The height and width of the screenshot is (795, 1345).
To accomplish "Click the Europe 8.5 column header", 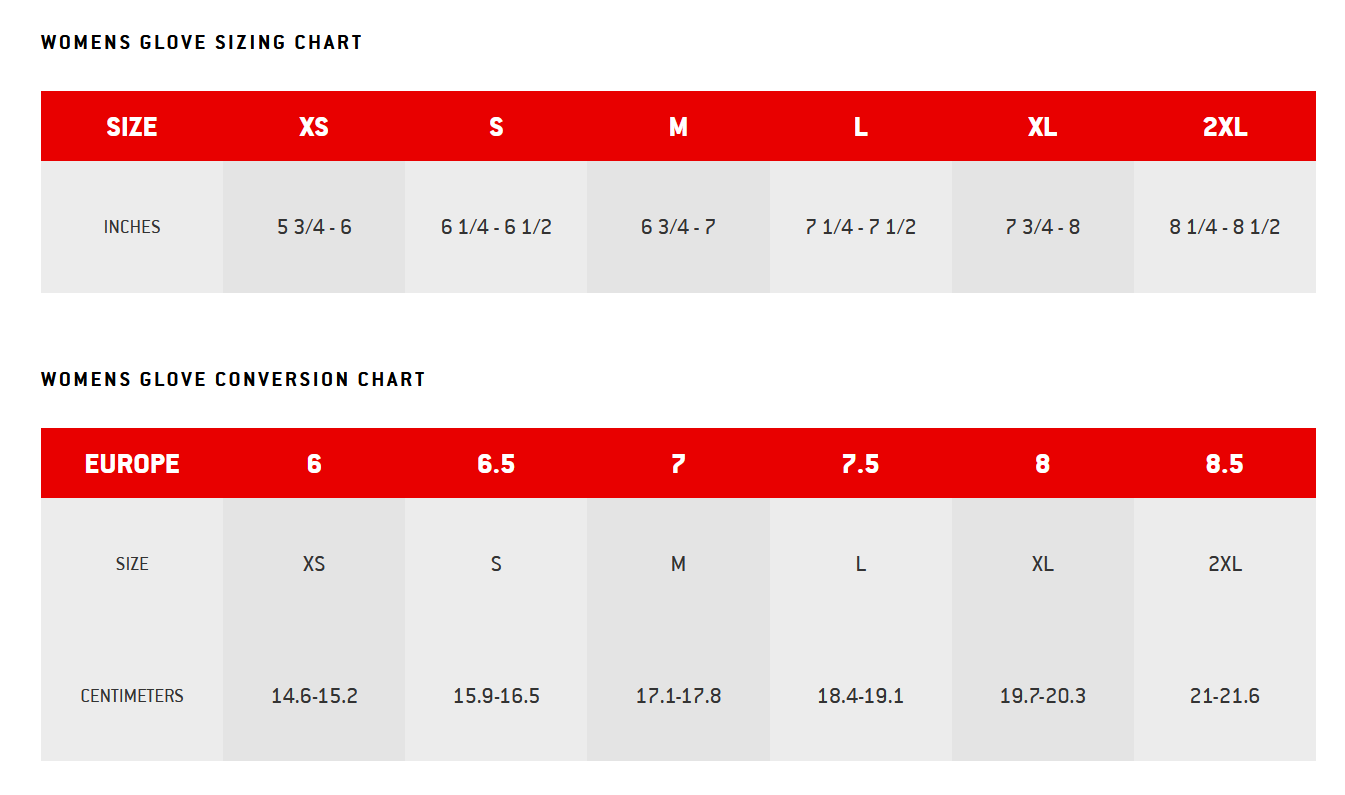I will tap(1225, 464).
